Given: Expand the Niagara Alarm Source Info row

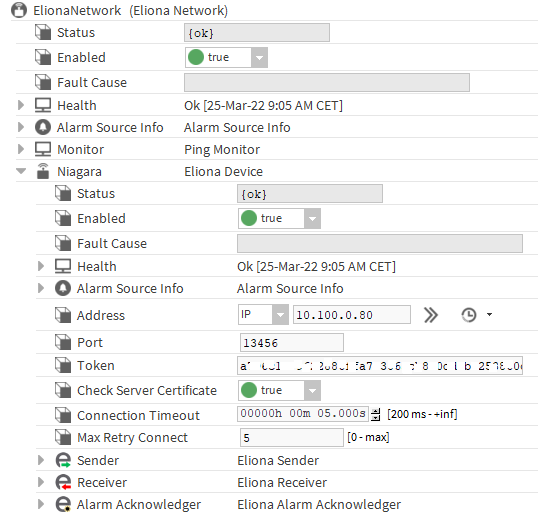Looking at the screenshot, I should coord(41,288).
